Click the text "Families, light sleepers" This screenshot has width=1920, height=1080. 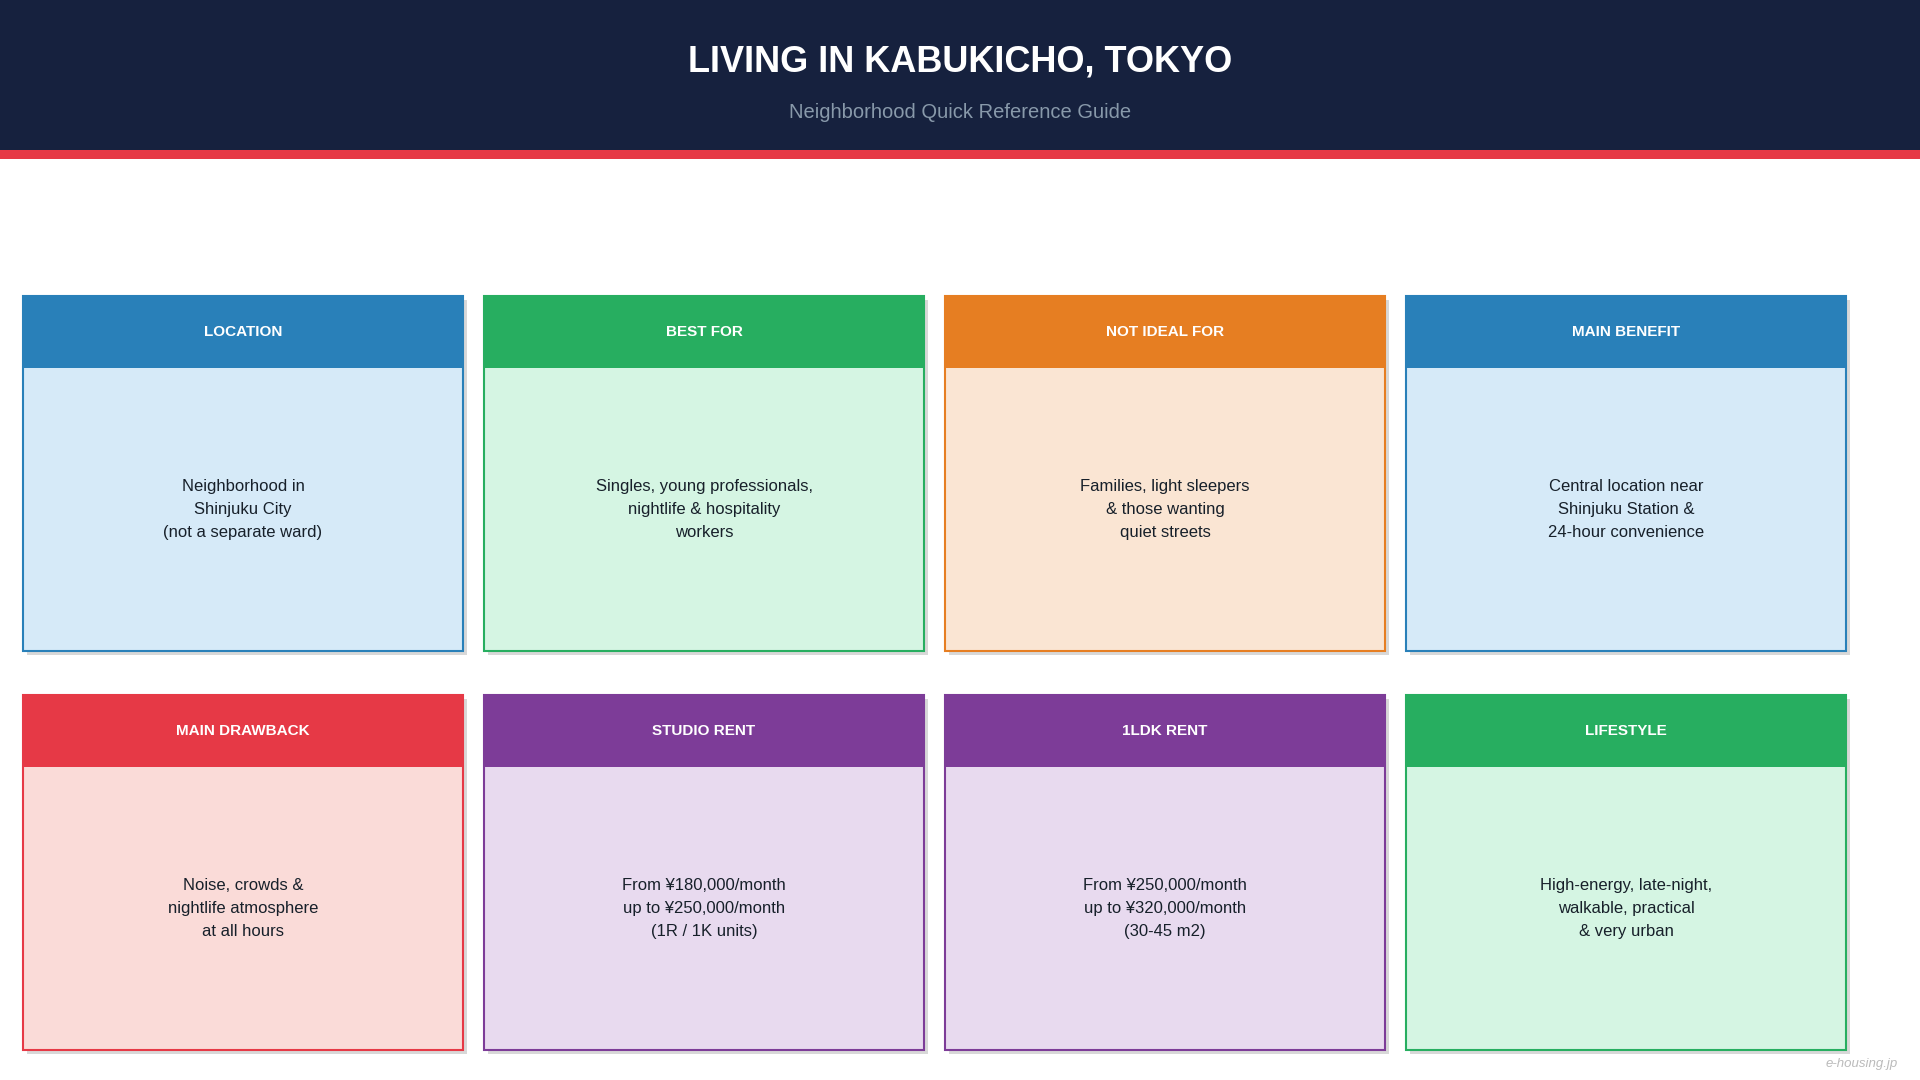1165,486
